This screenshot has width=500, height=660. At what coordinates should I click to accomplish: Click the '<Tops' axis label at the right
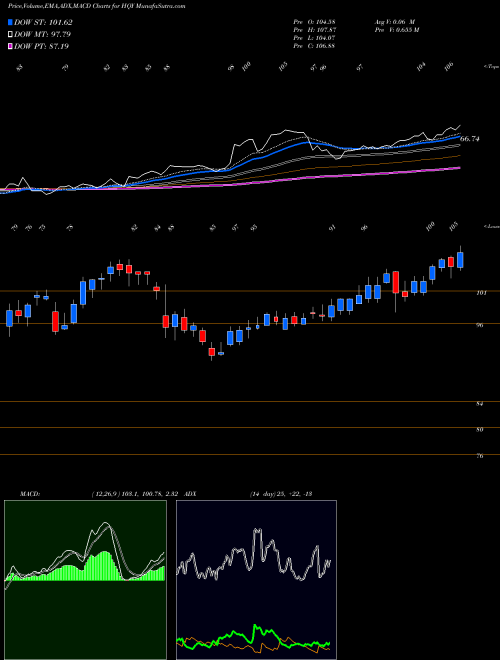491,67
